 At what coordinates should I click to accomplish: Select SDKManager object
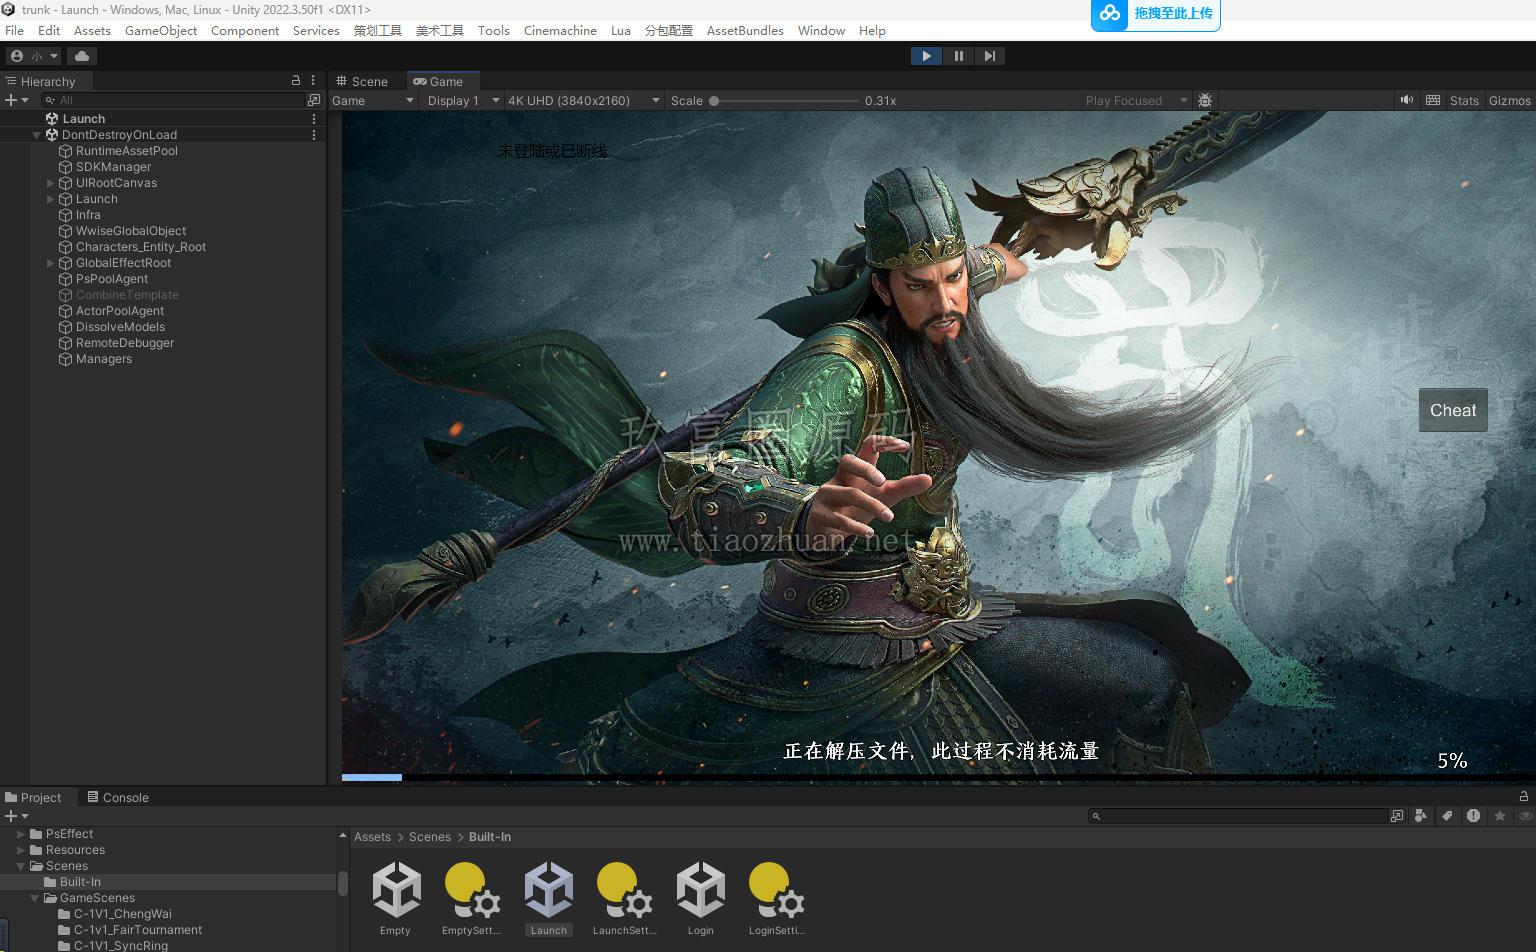tap(113, 167)
